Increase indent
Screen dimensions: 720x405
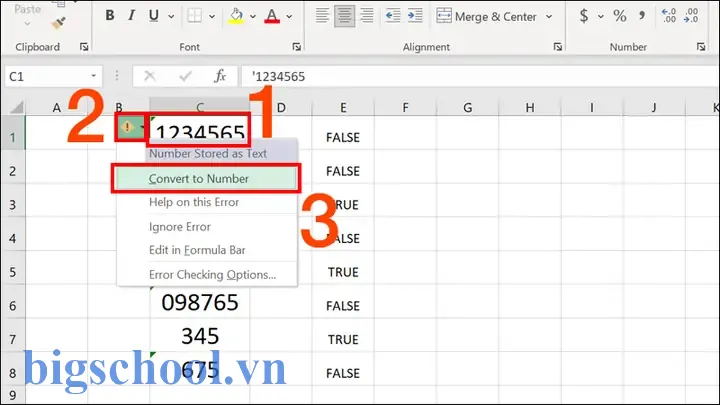pos(415,16)
